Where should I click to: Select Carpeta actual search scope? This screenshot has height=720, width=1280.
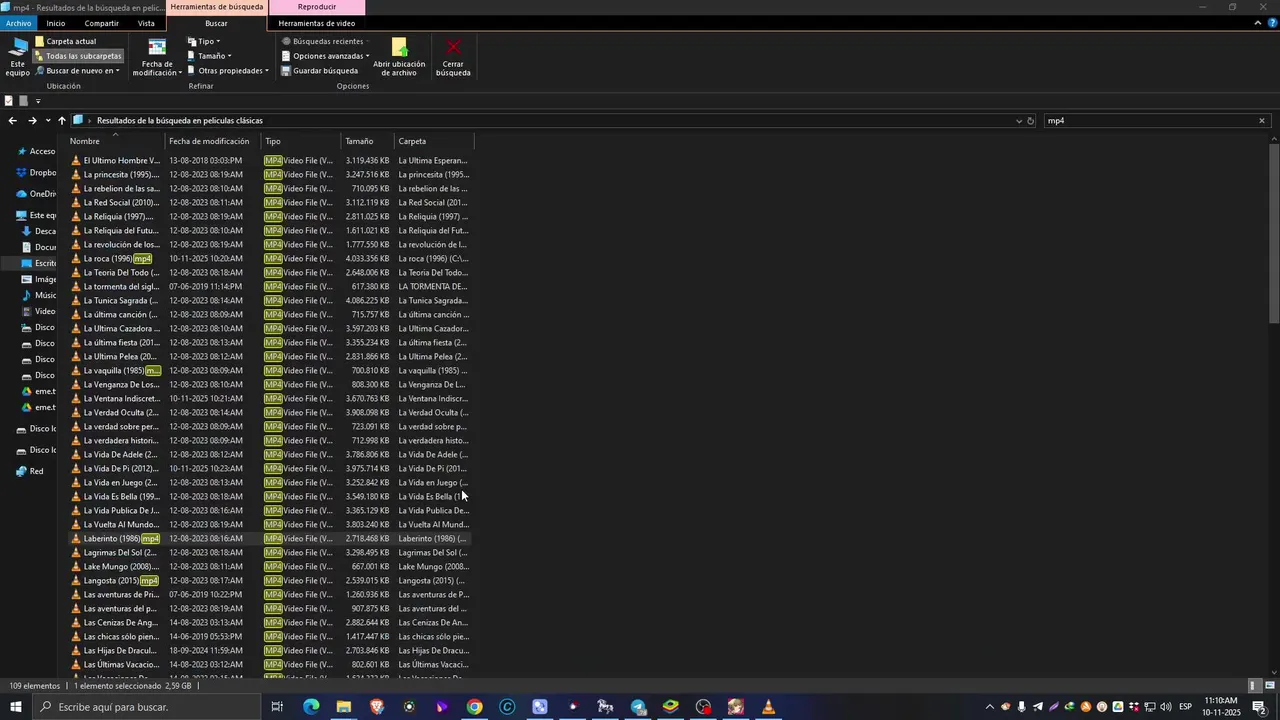(x=66, y=42)
